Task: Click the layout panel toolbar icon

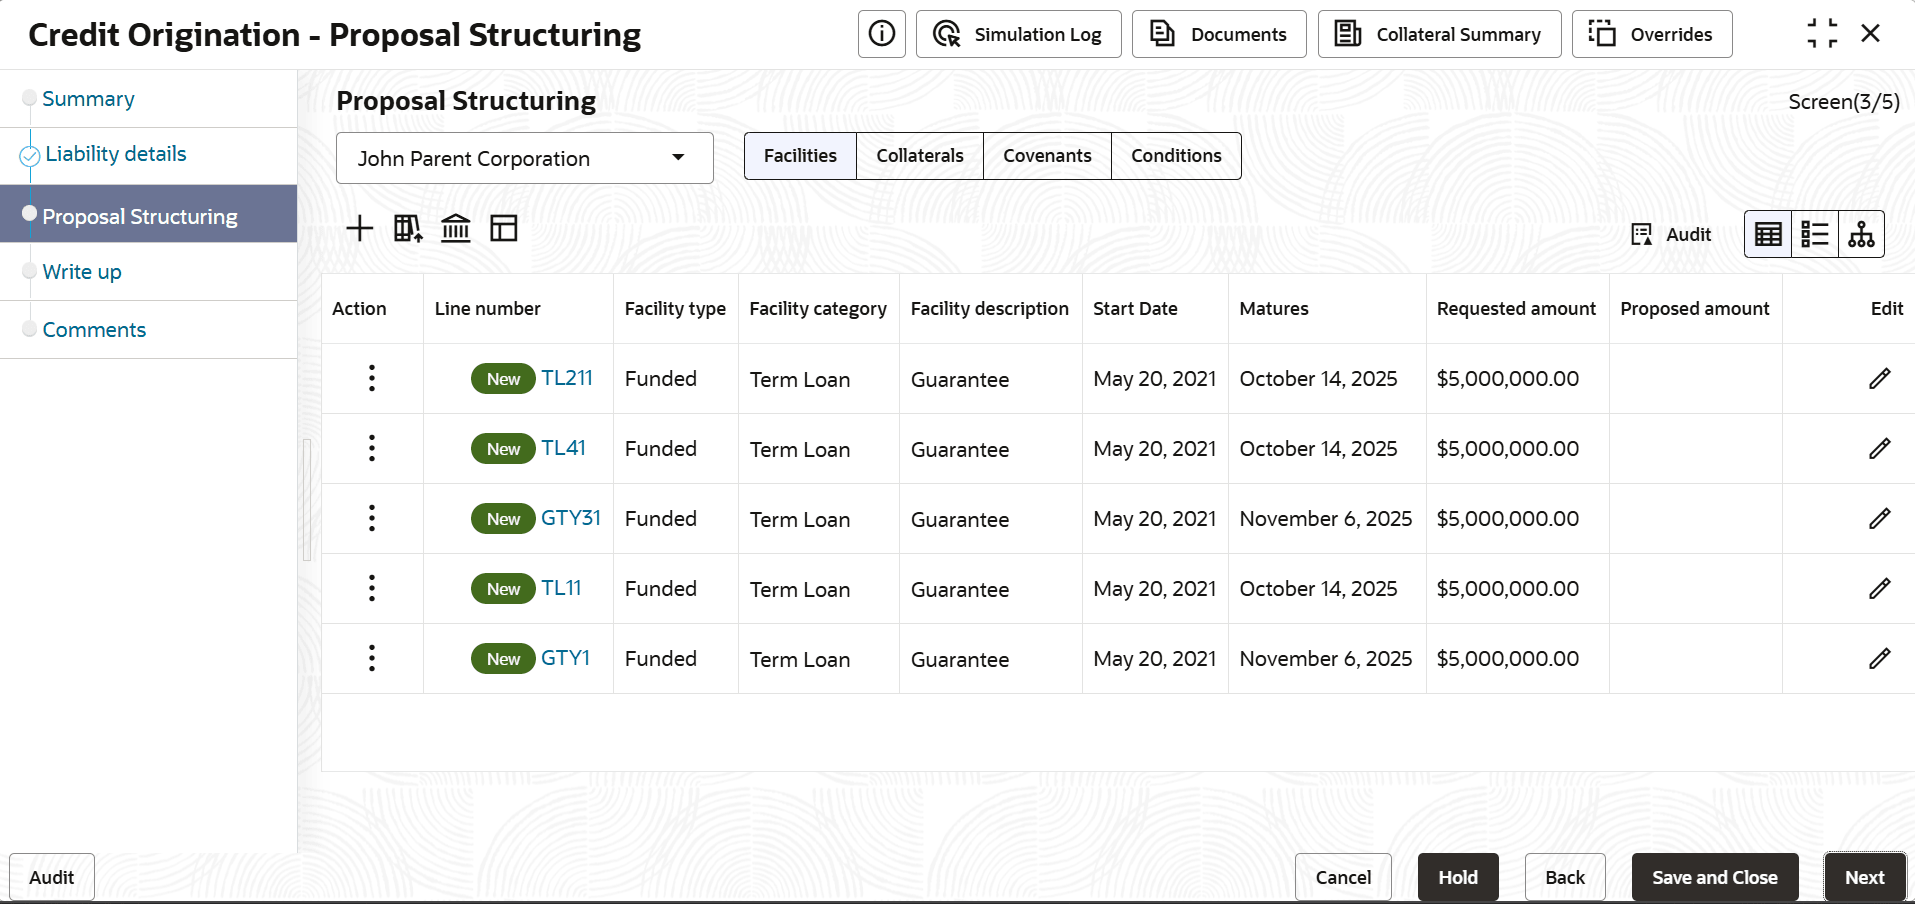Action: pos(504,229)
